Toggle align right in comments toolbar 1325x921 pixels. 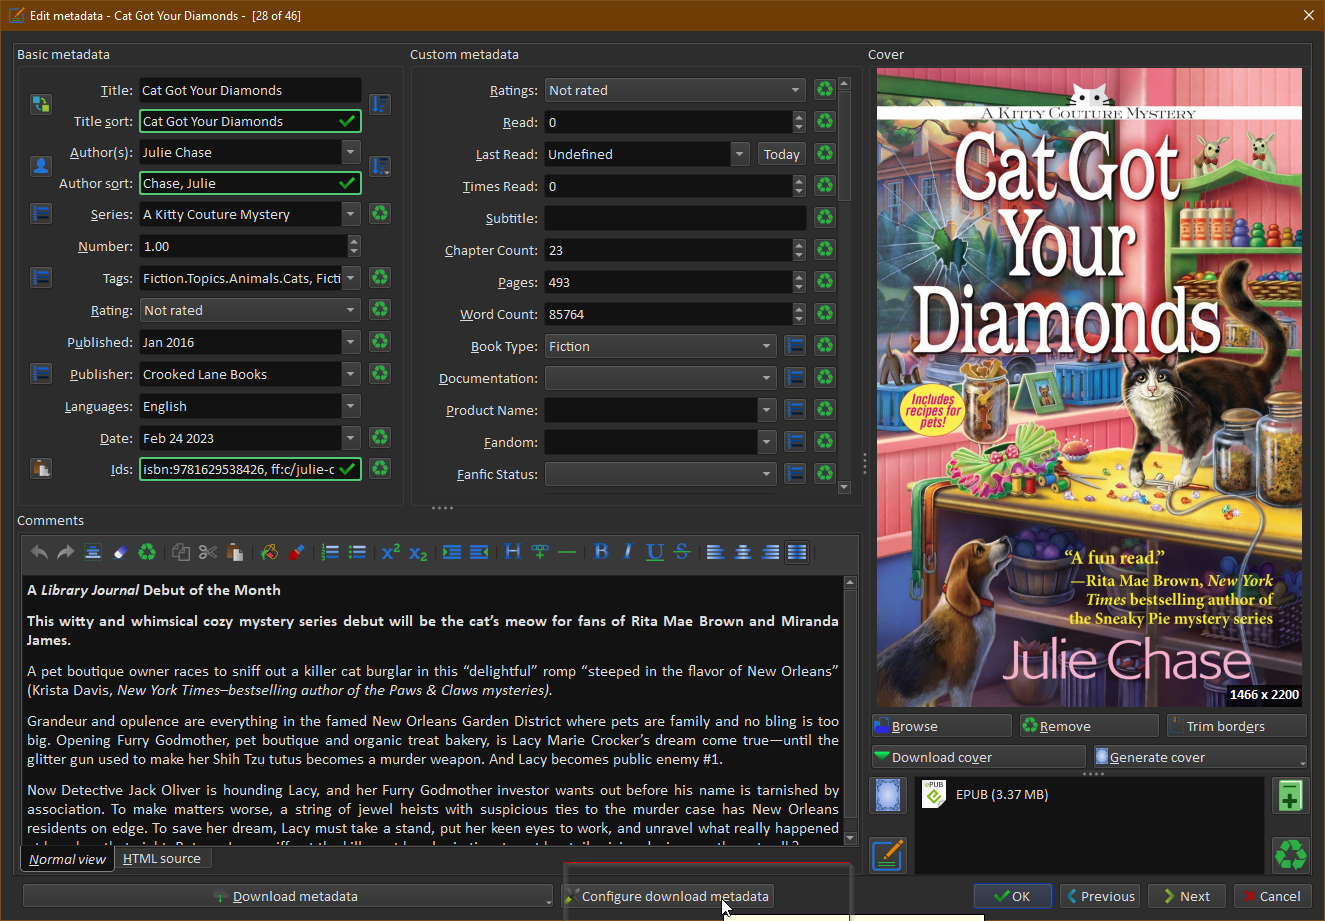pos(770,552)
